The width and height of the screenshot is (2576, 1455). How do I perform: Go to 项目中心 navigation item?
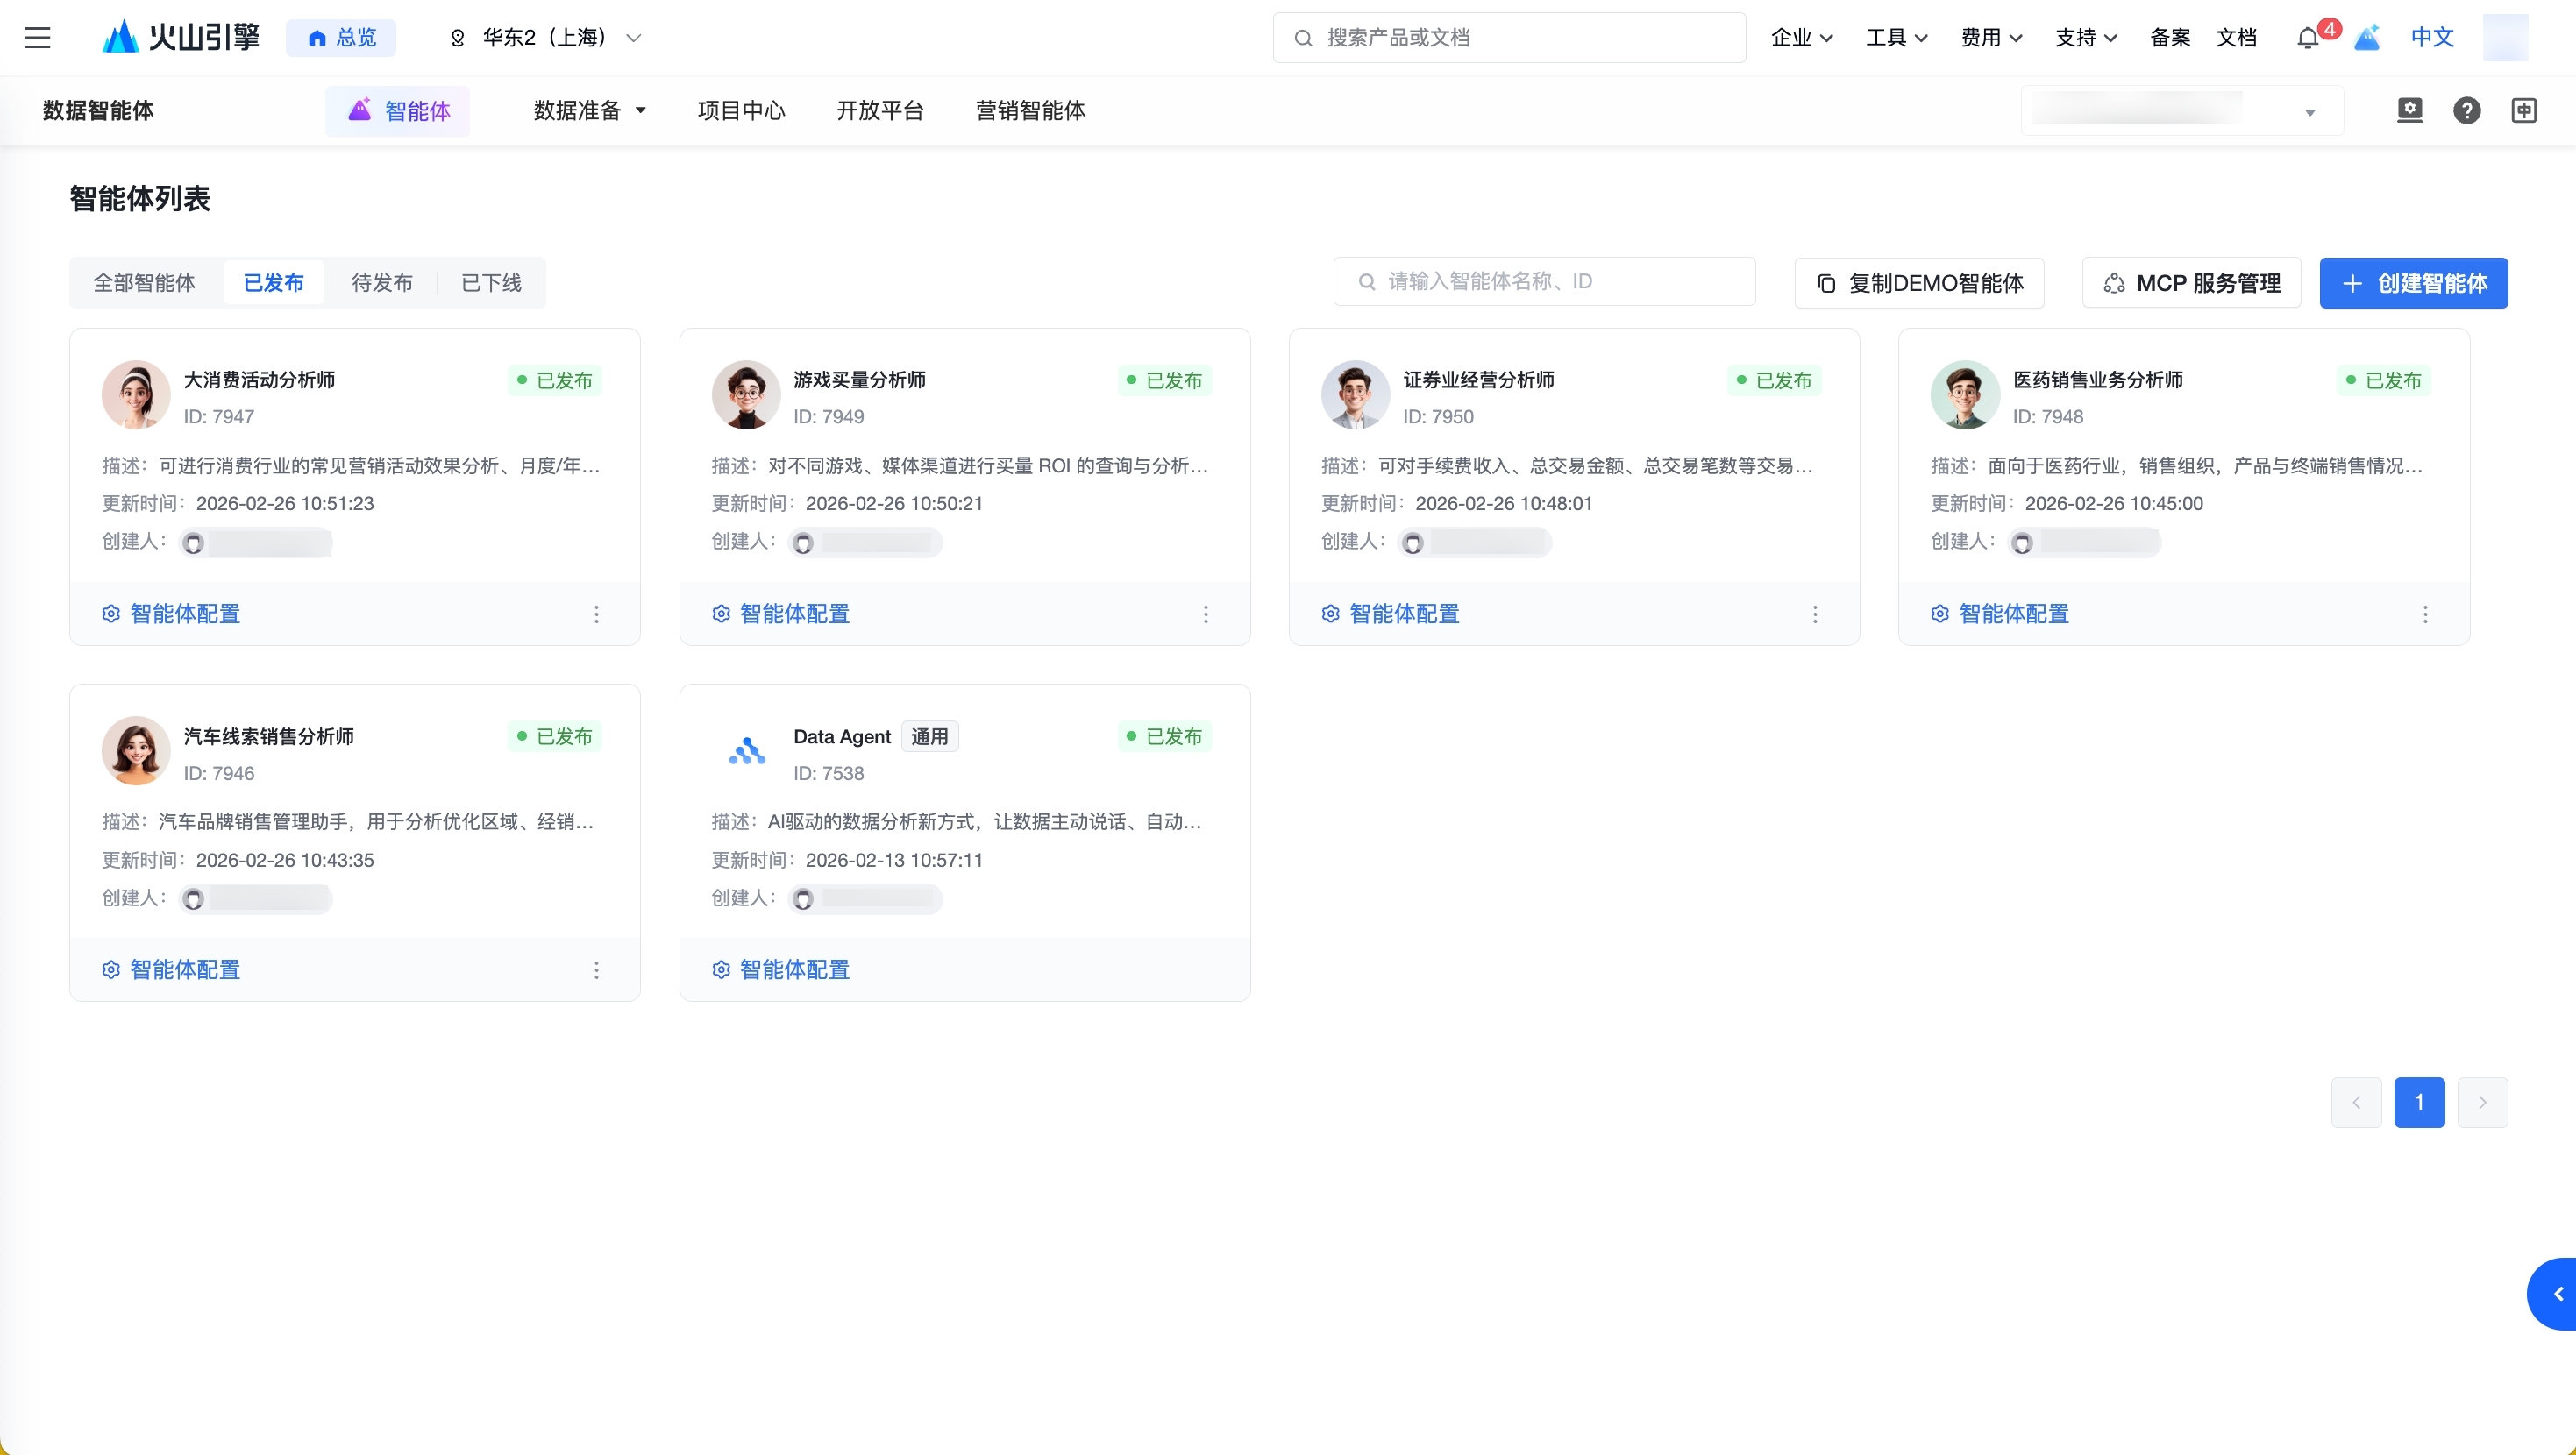741,110
